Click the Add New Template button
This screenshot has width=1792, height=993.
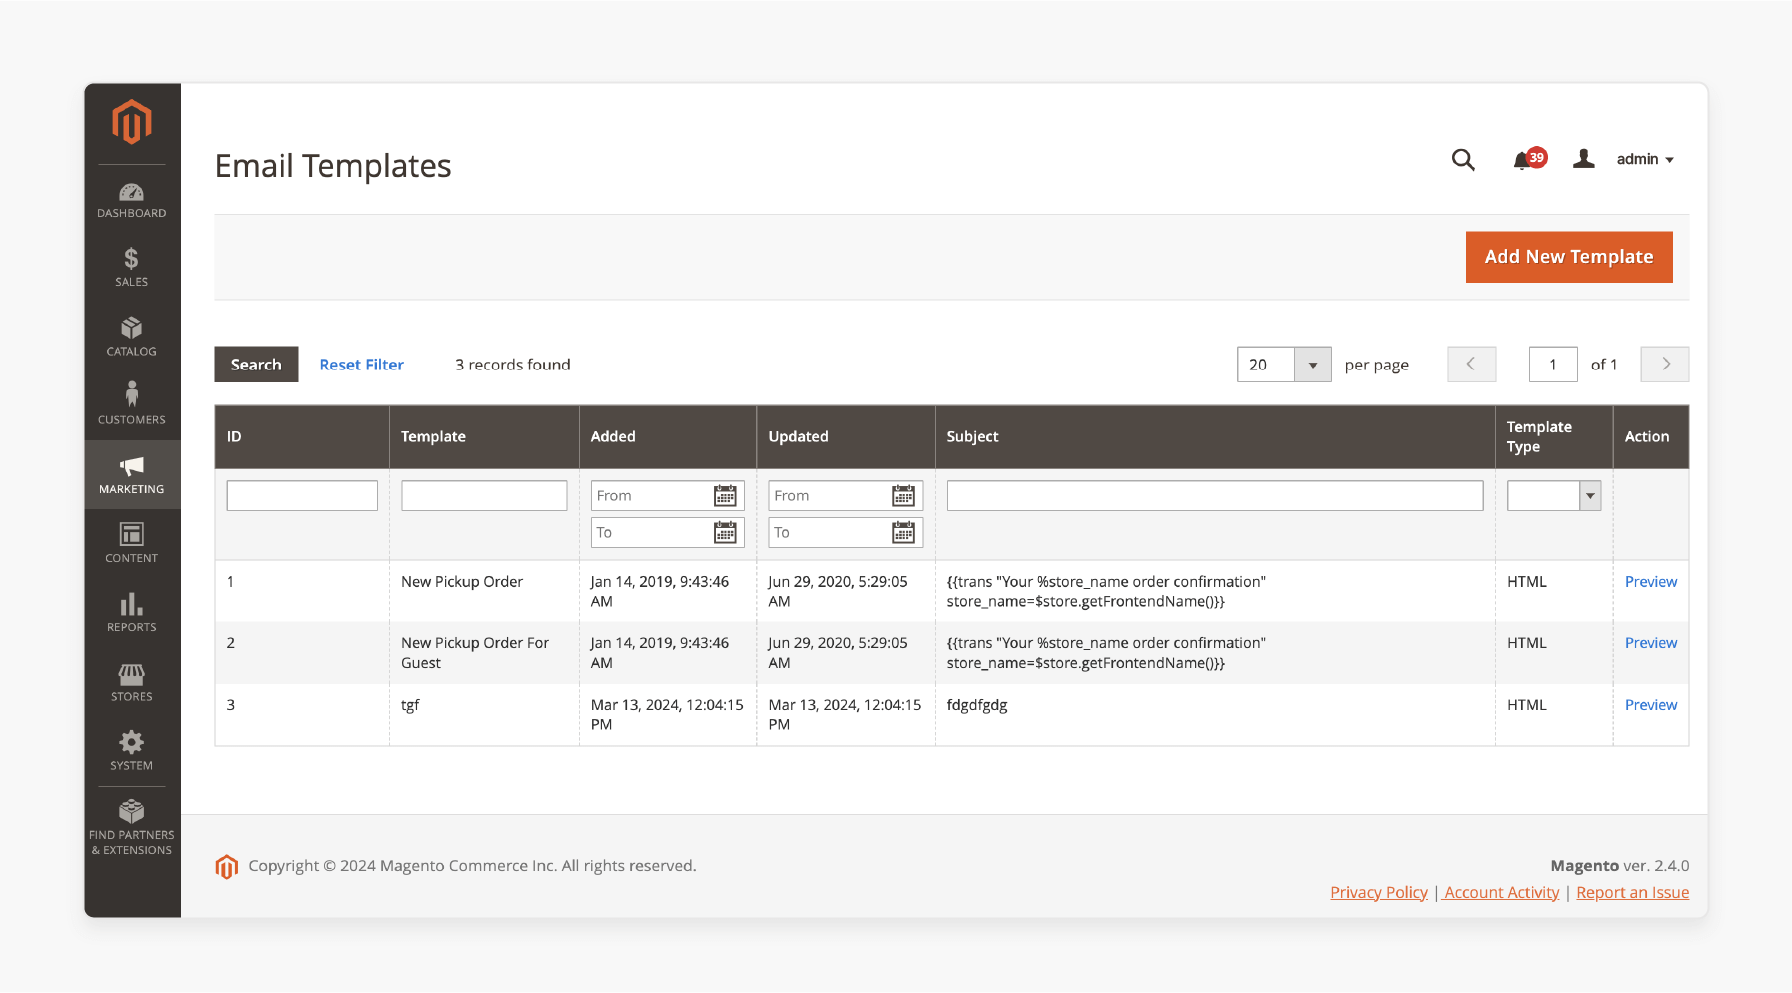(x=1569, y=257)
